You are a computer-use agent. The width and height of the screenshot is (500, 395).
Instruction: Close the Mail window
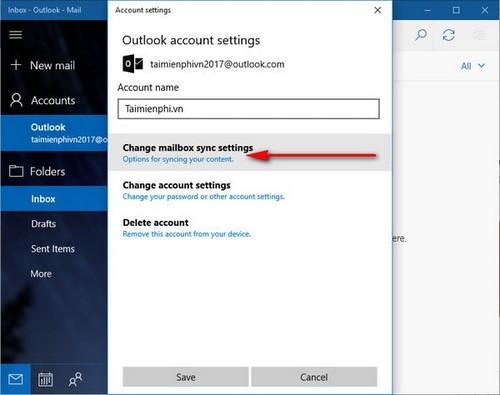485,10
